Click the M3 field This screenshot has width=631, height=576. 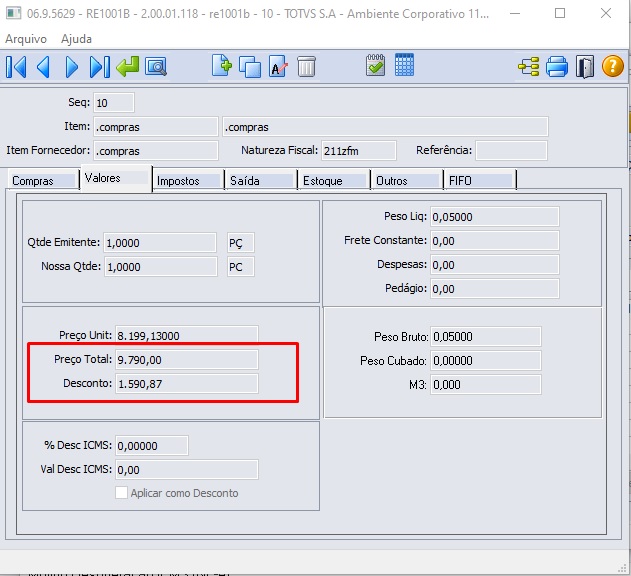tap(486, 384)
